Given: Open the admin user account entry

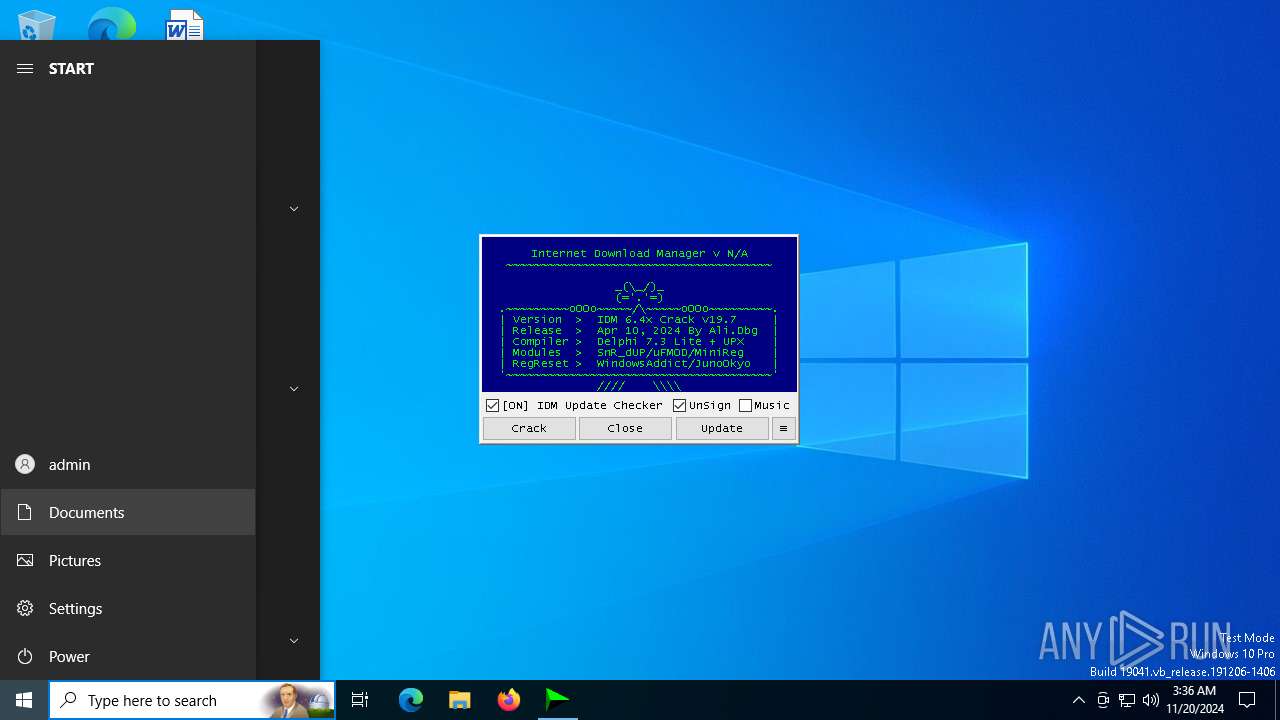Looking at the screenshot, I should pyautogui.click(x=128, y=464).
